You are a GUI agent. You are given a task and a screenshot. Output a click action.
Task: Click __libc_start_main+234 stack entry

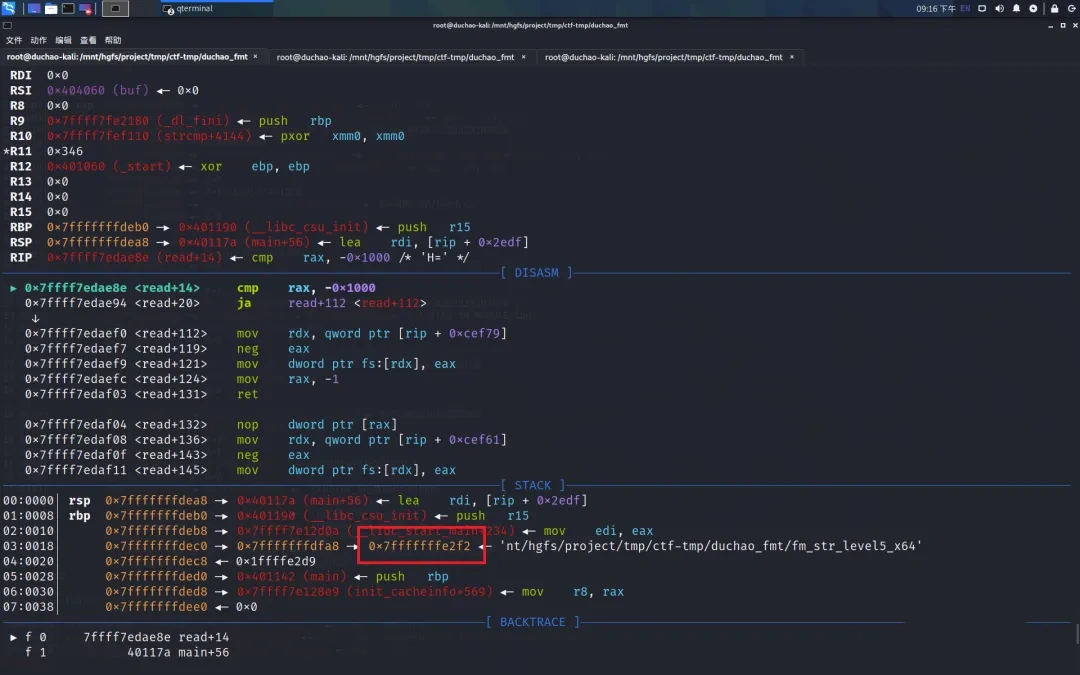pos(375,530)
